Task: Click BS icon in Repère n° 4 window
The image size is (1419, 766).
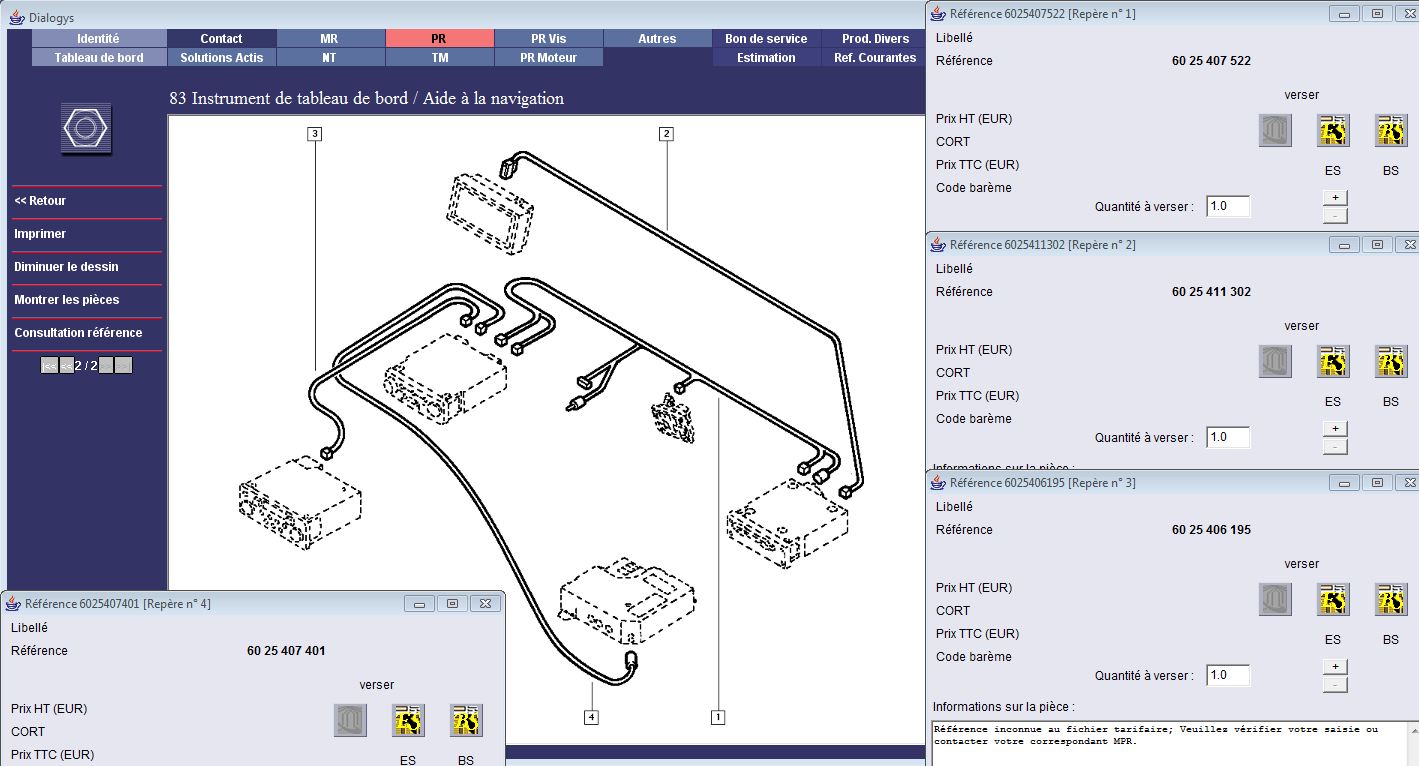Action: coord(466,720)
